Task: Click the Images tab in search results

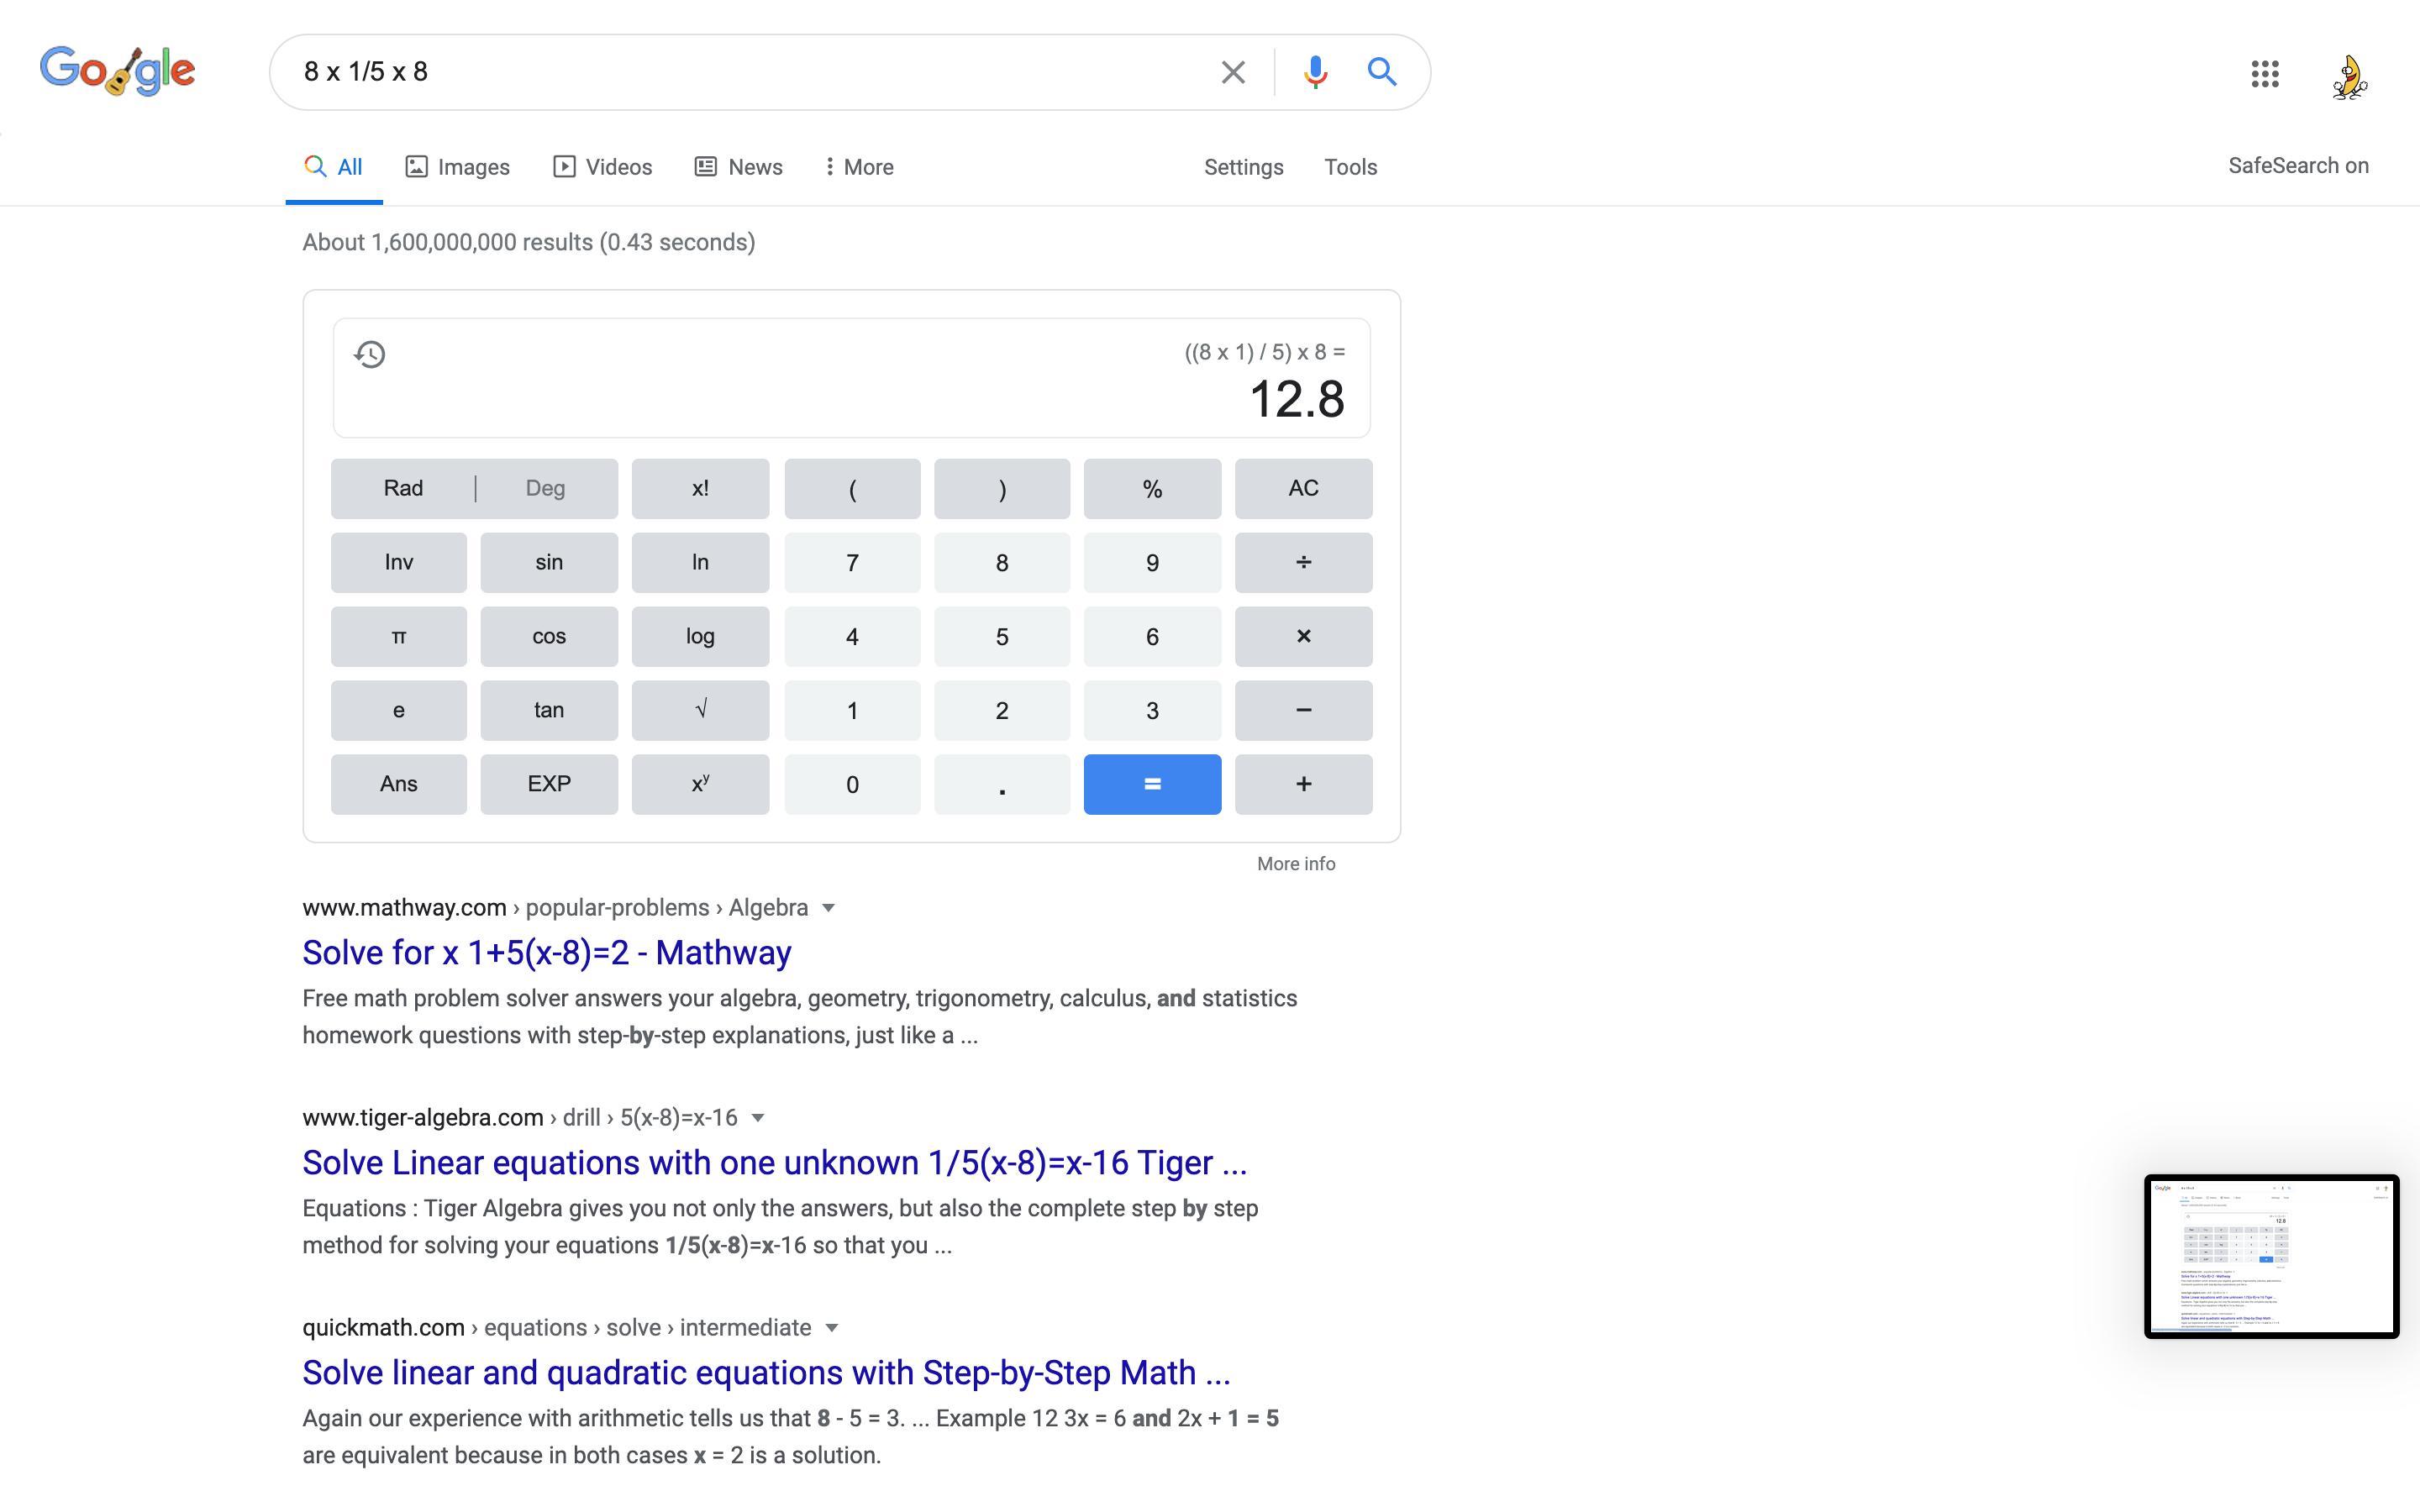Action: pos(456,167)
